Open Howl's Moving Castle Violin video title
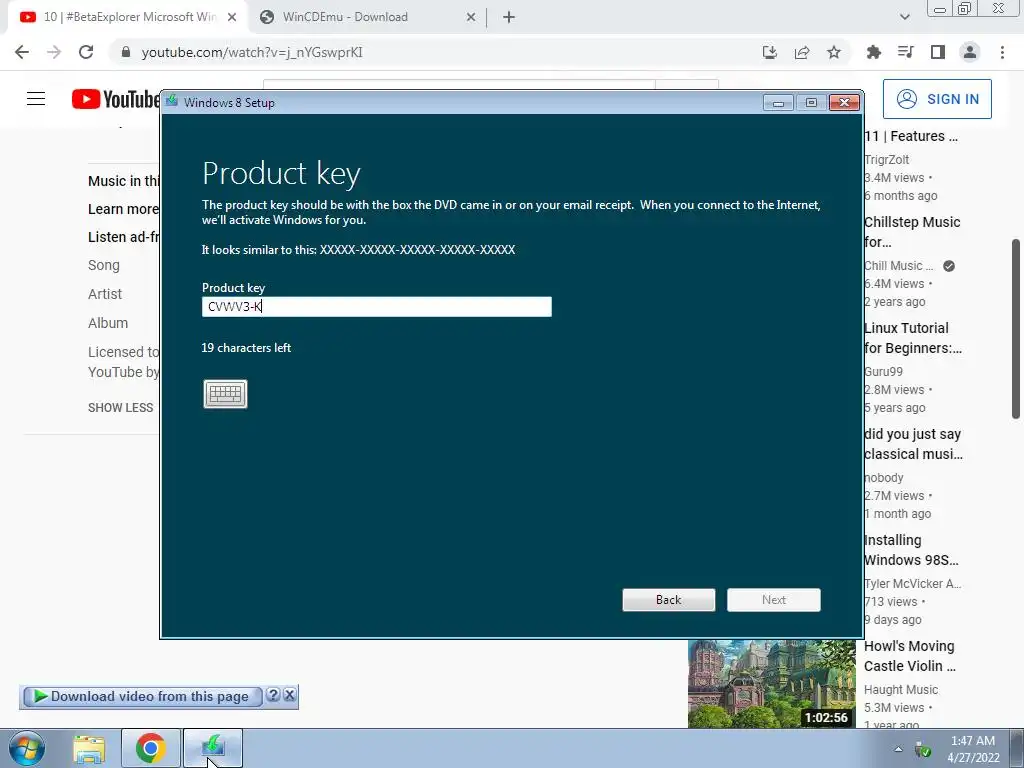Viewport: 1024px width, 768px height. click(910, 656)
